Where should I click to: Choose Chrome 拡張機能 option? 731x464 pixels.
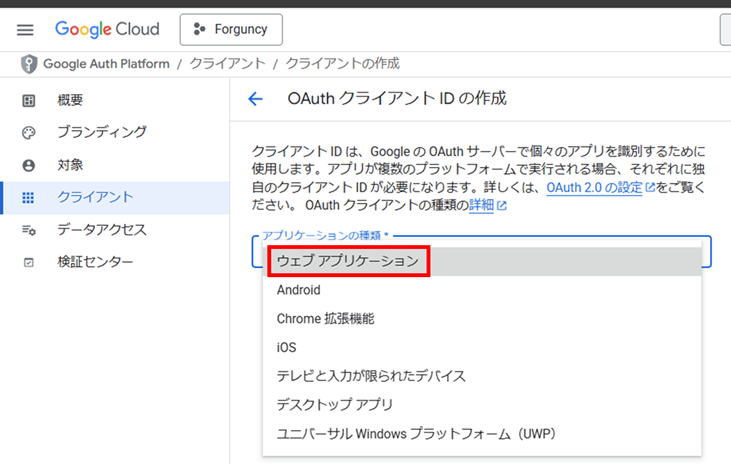482,319
